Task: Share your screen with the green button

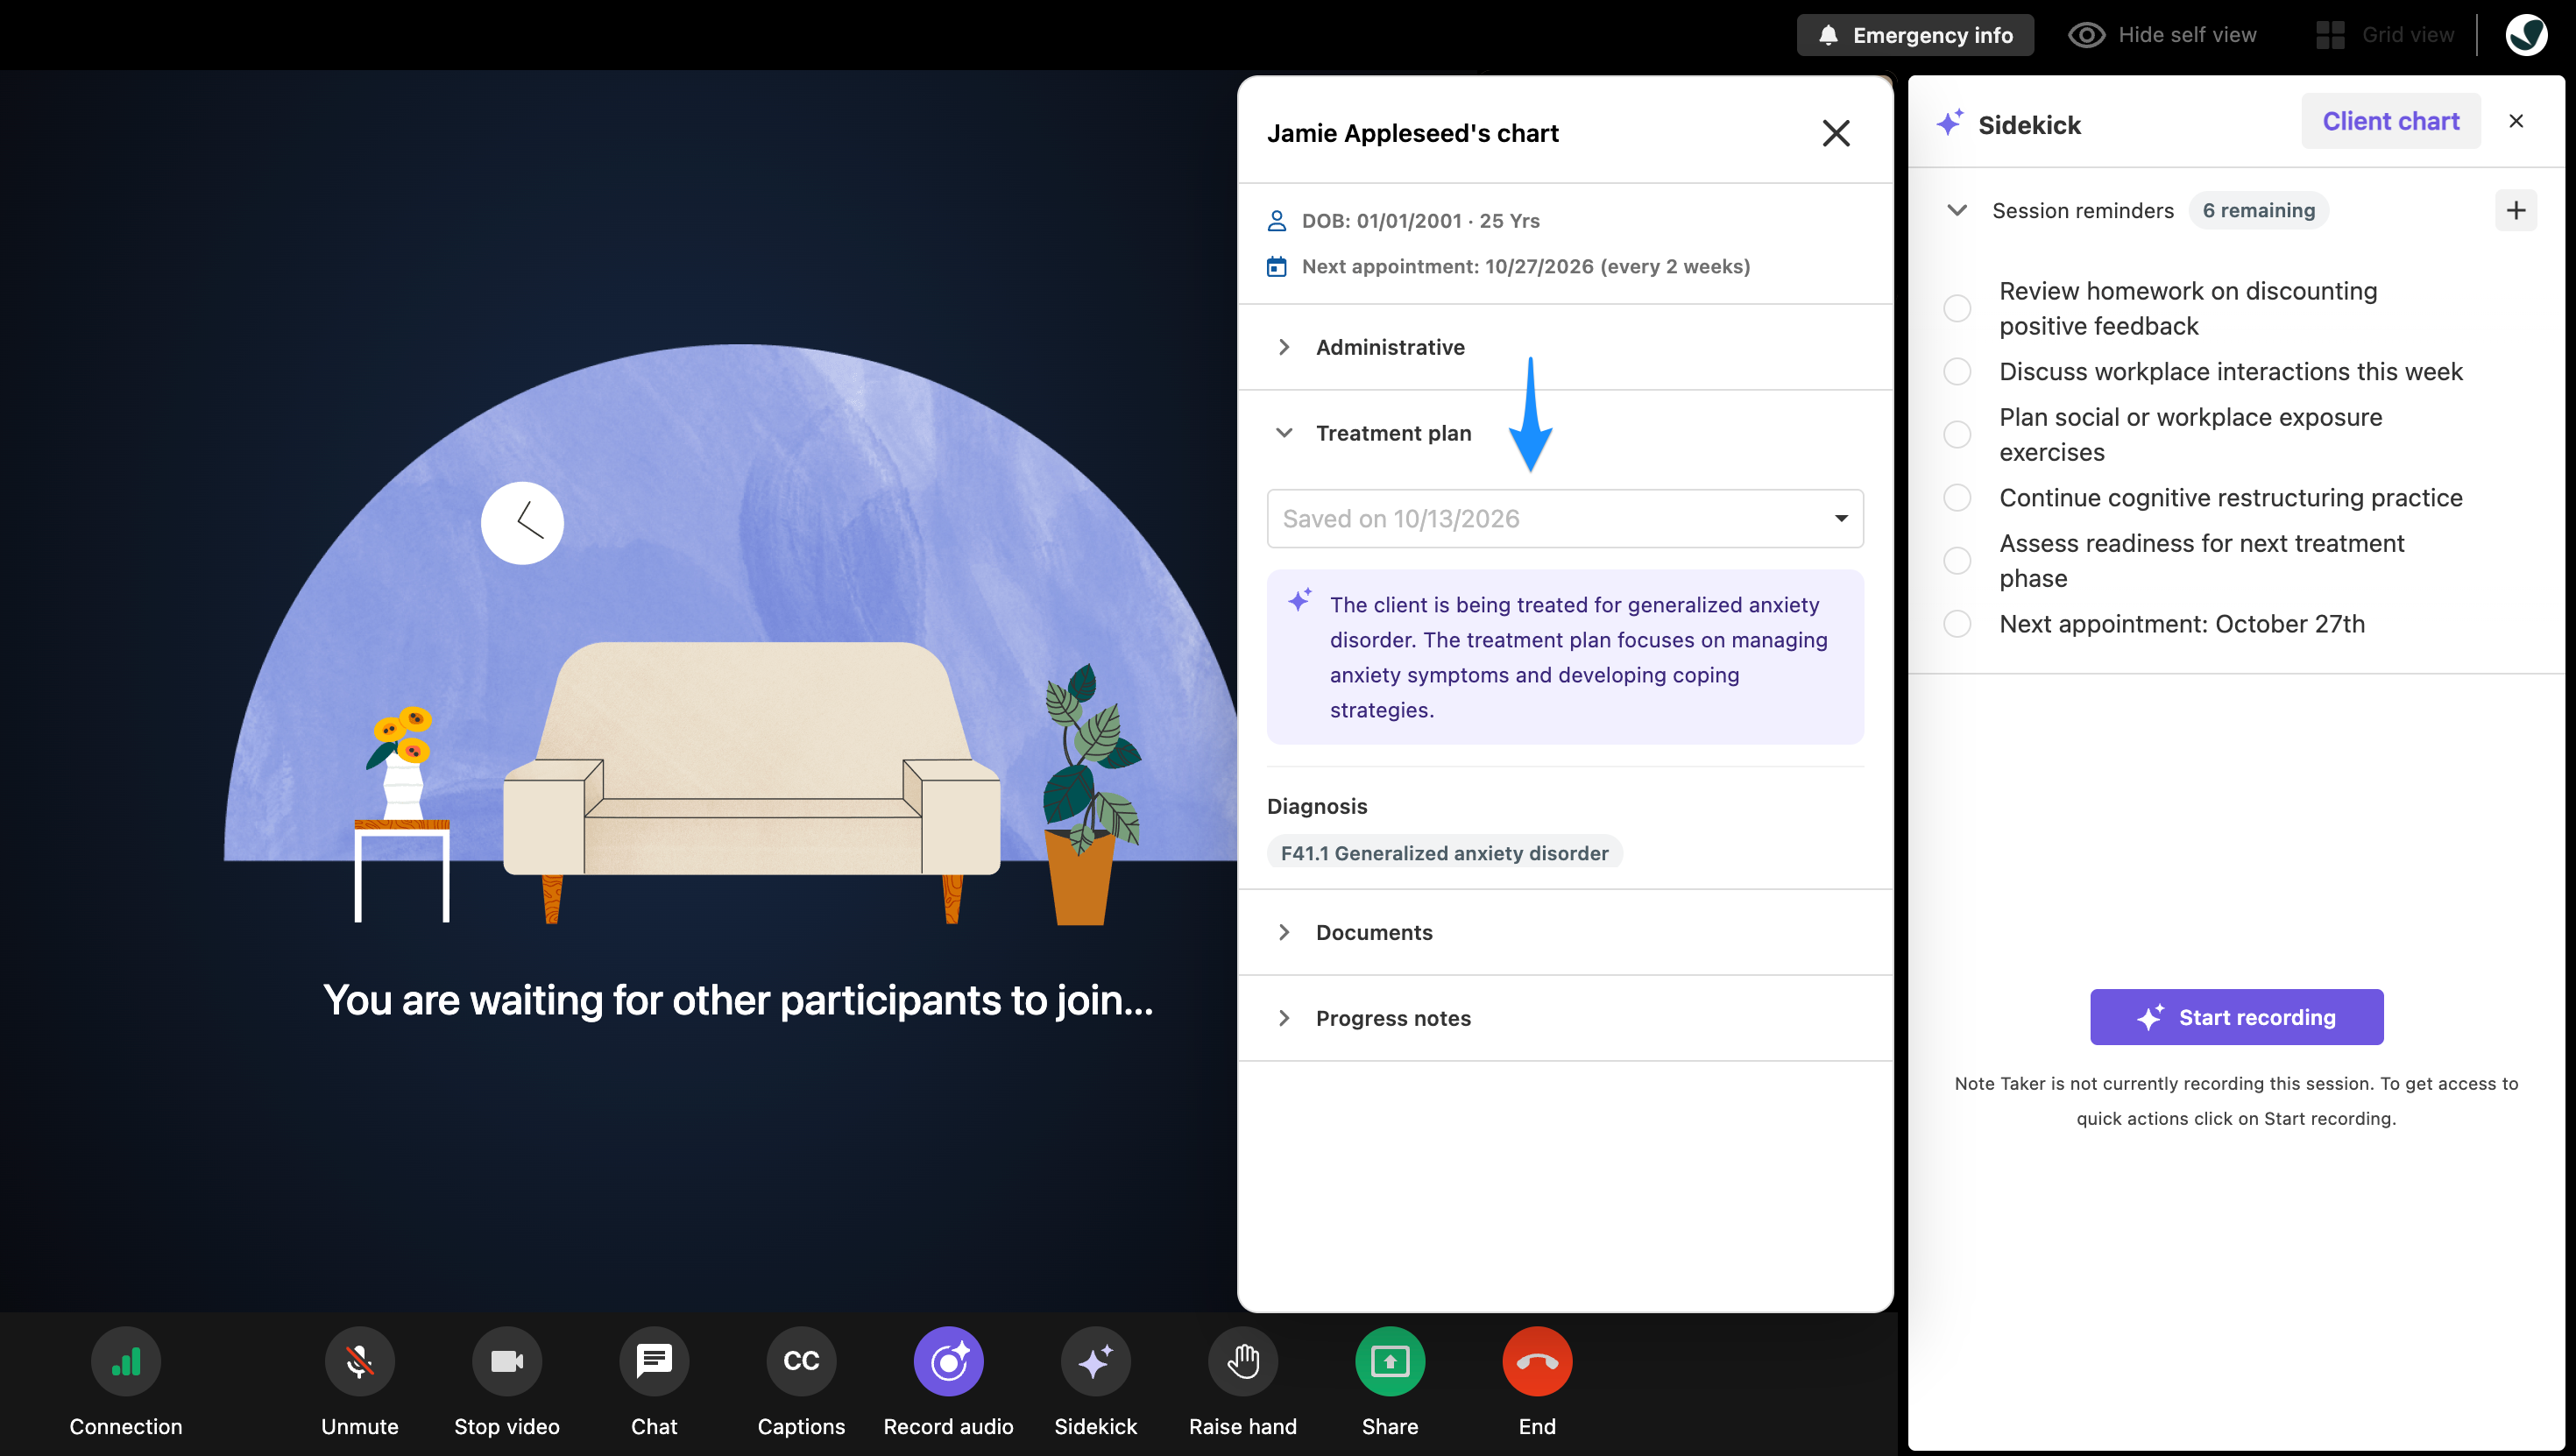Action: click(1390, 1361)
